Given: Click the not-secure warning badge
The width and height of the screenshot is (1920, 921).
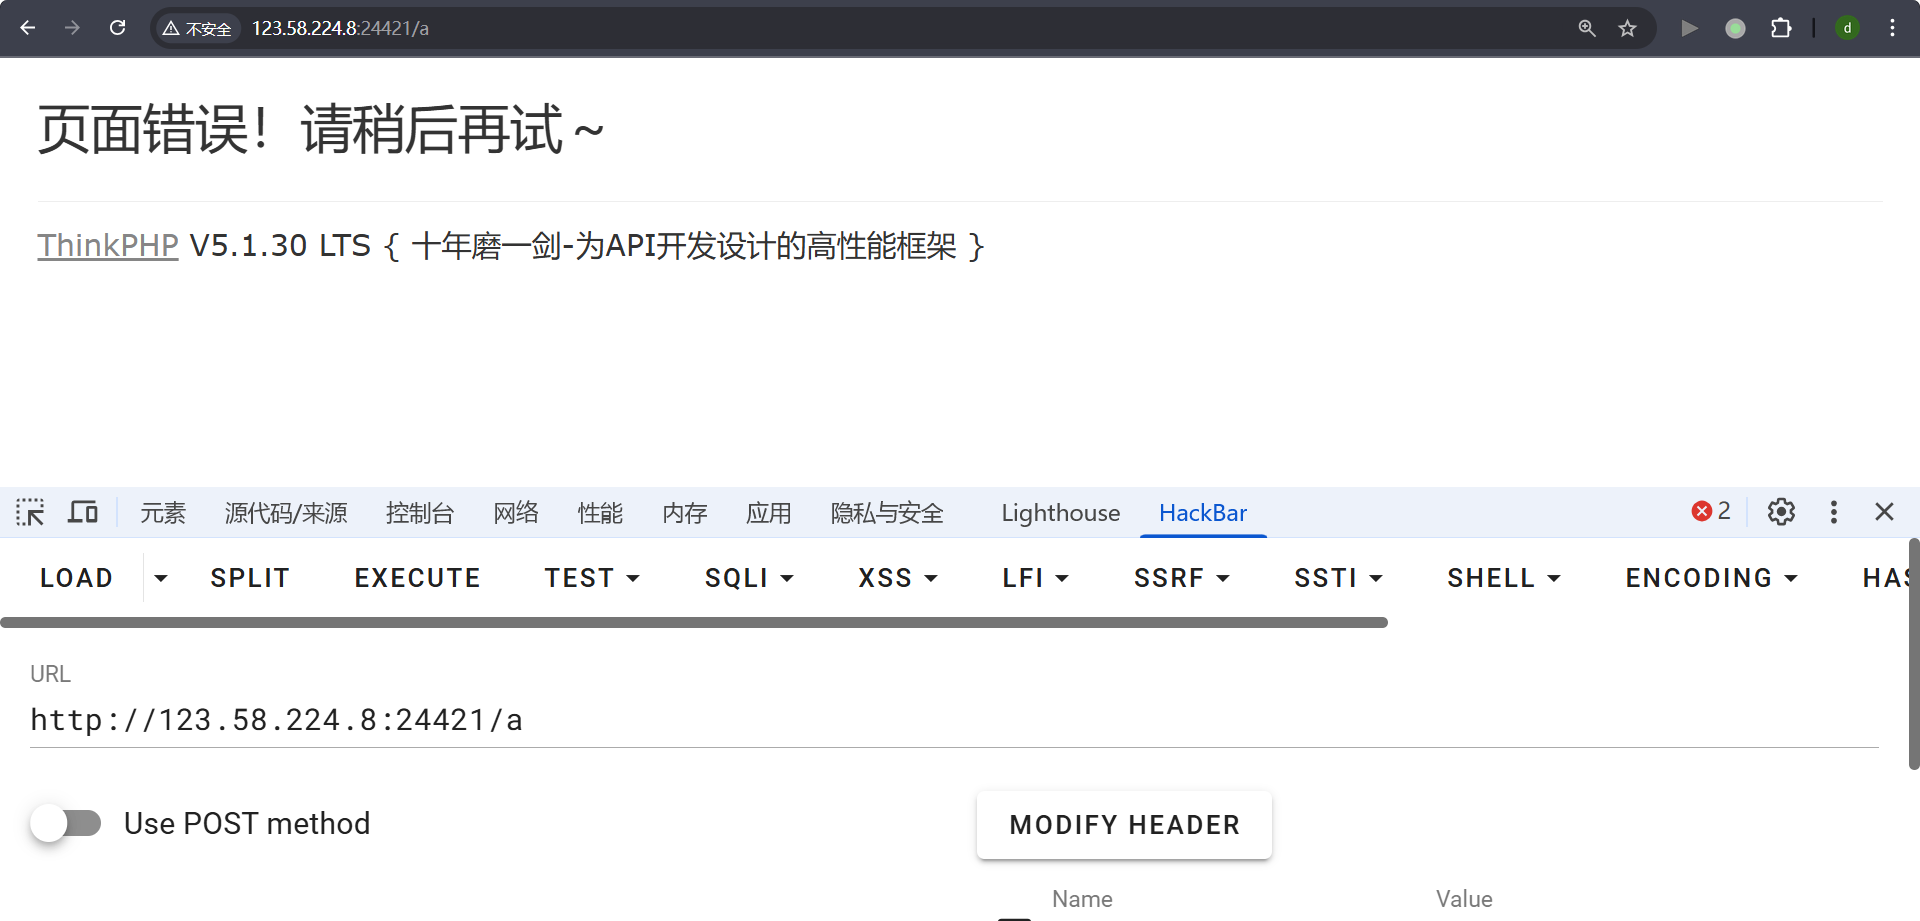Looking at the screenshot, I should (x=197, y=29).
